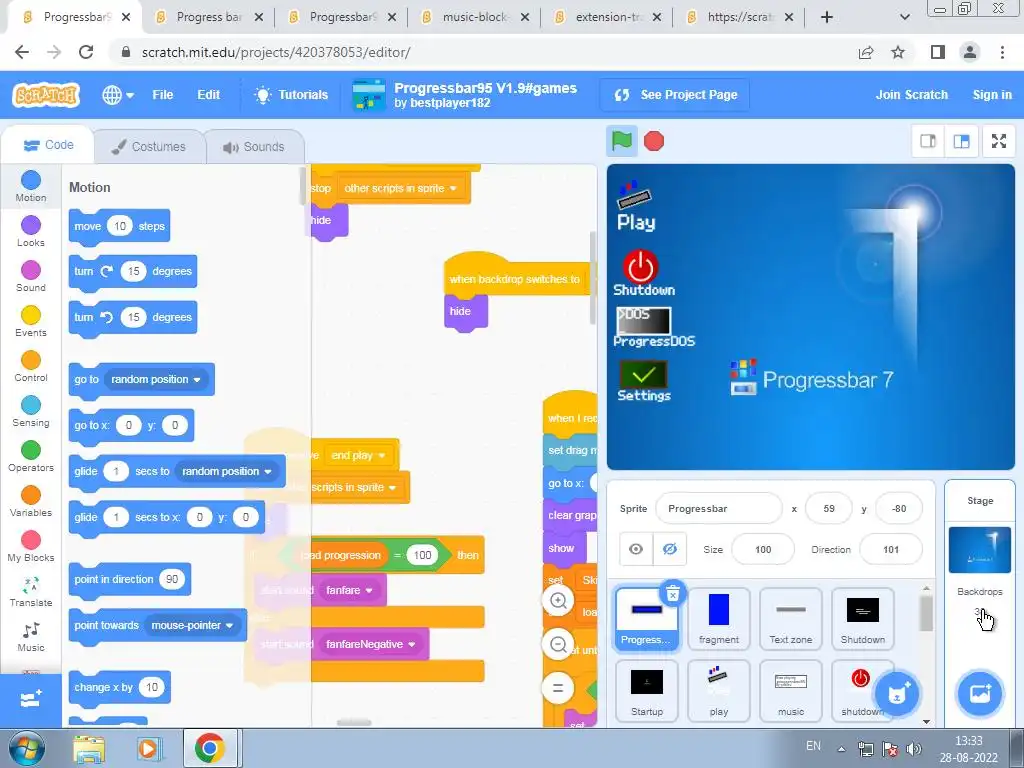Select the Music extension category
1024x768 pixels.
[x=31, y=637]
